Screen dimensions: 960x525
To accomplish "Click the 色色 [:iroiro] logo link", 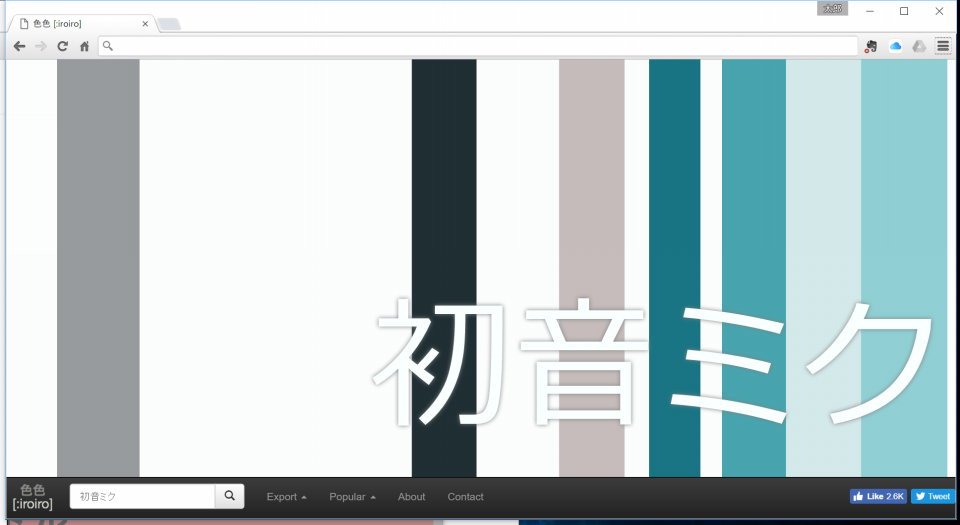I will point(32,497).
